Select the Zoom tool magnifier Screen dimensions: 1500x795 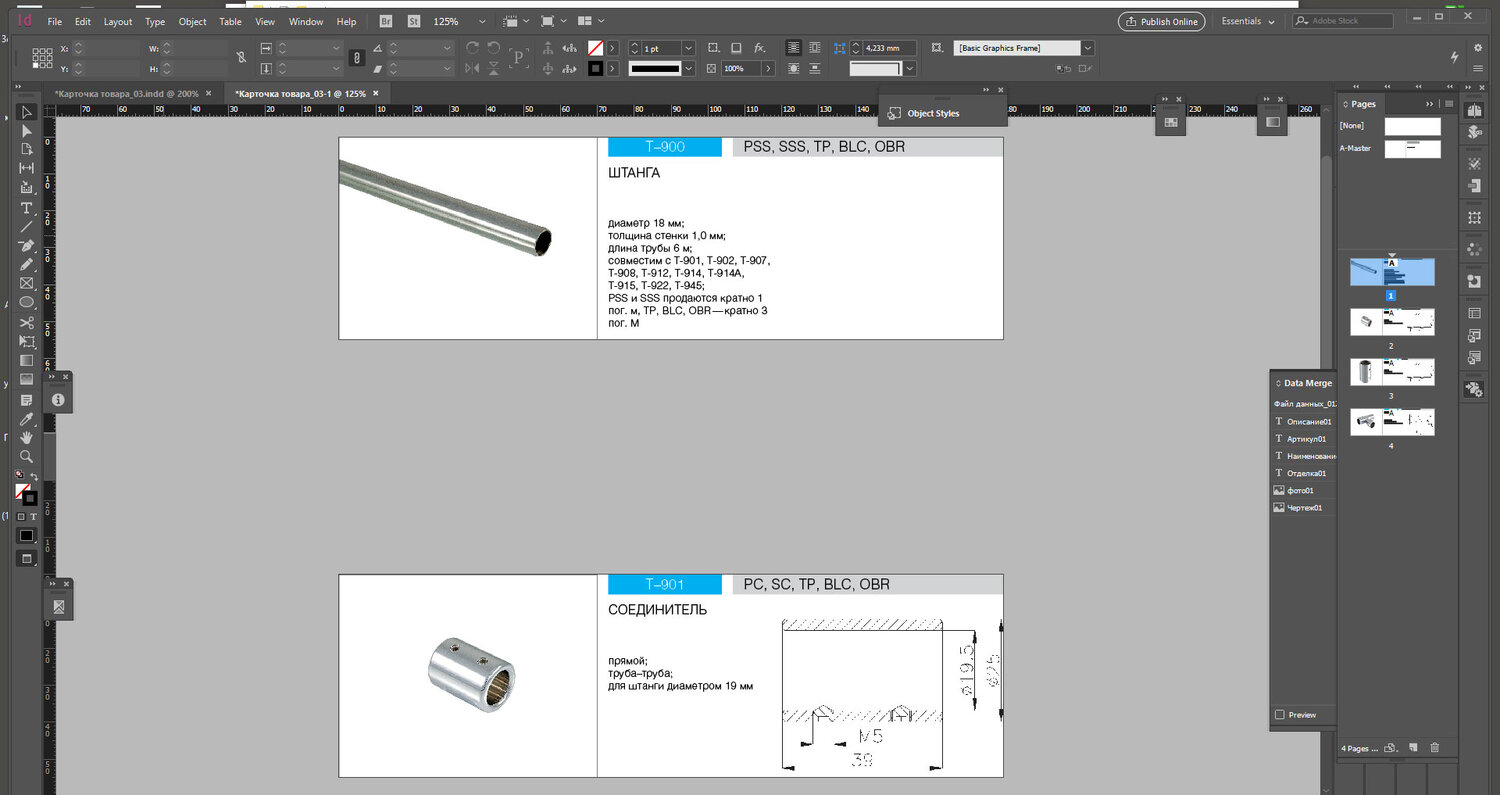coord(27,457)
